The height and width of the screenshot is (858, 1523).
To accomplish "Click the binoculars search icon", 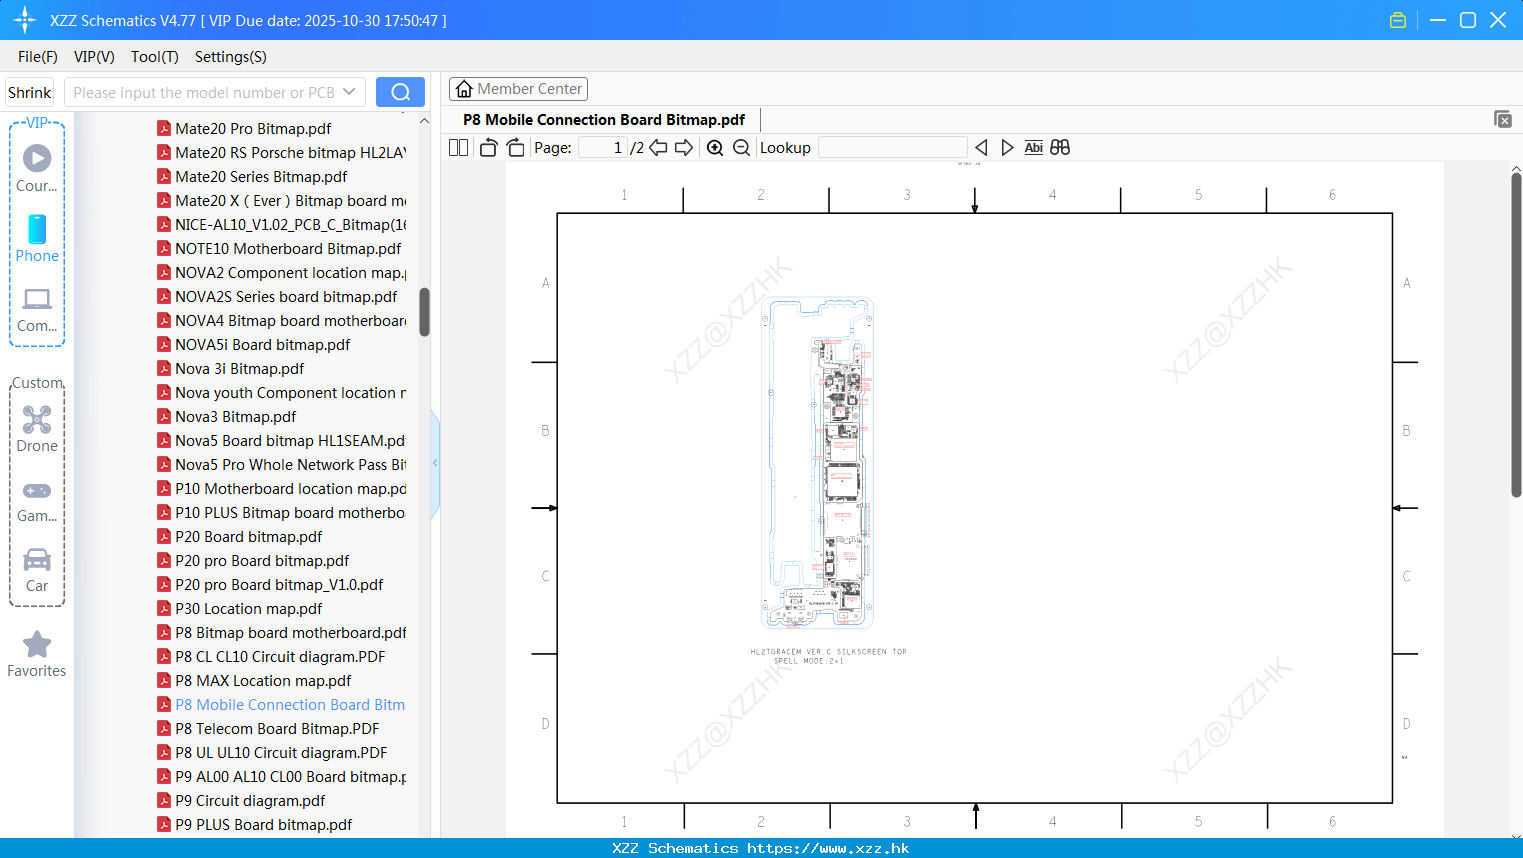I will click(1060, 148).
